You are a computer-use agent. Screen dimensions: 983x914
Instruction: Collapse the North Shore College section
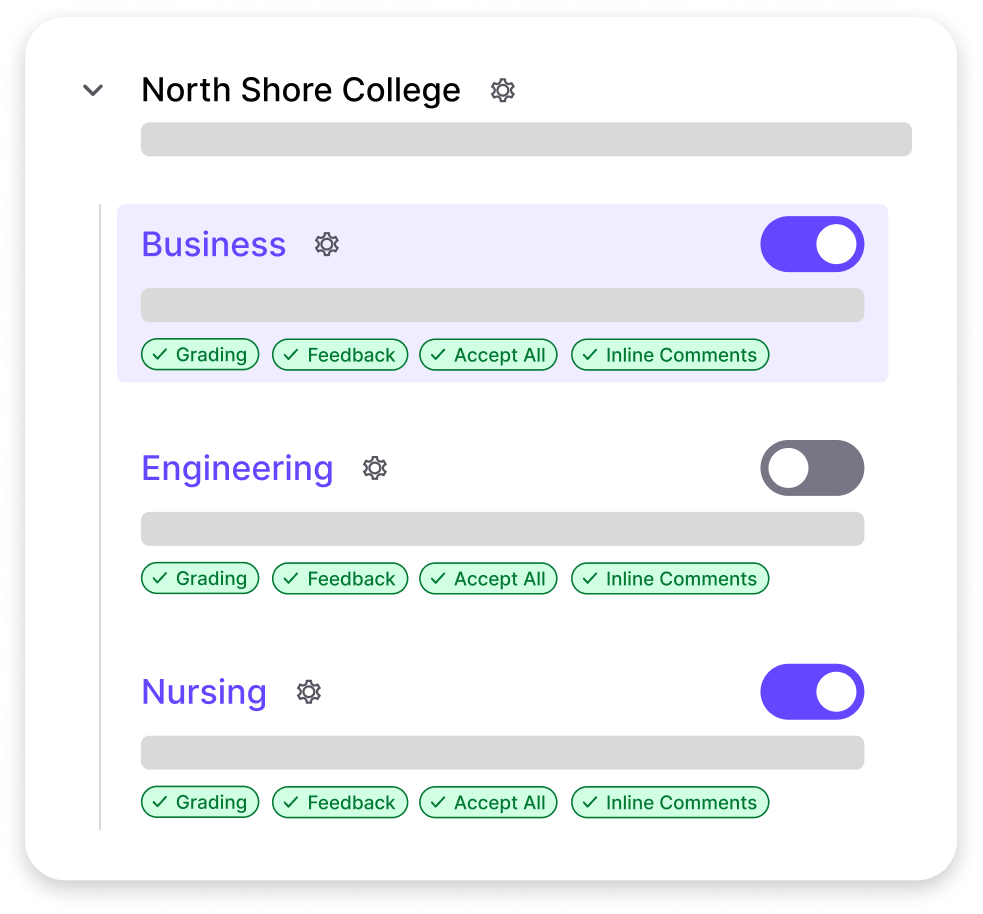[92, 90]
